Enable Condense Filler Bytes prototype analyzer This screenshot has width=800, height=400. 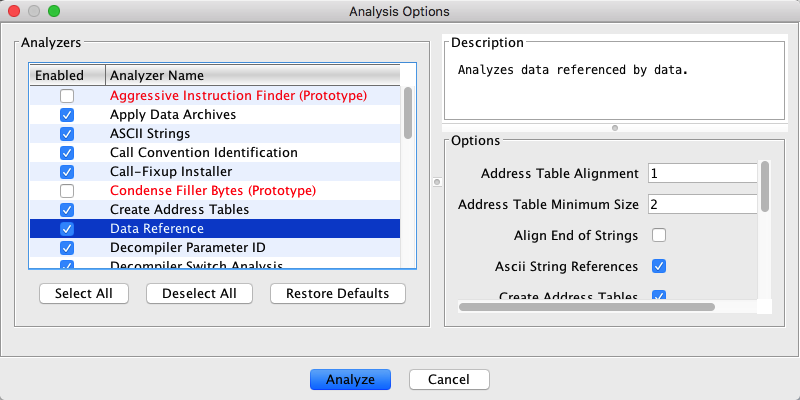pyautogui.click(x=67, y=191)
